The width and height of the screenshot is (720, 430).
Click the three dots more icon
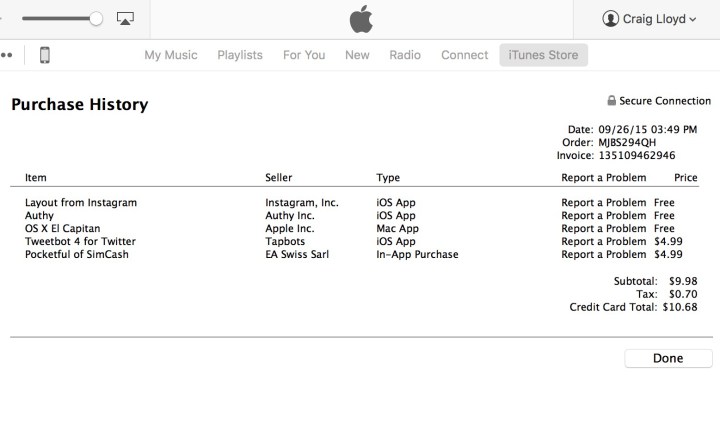[x=6, y=55]
